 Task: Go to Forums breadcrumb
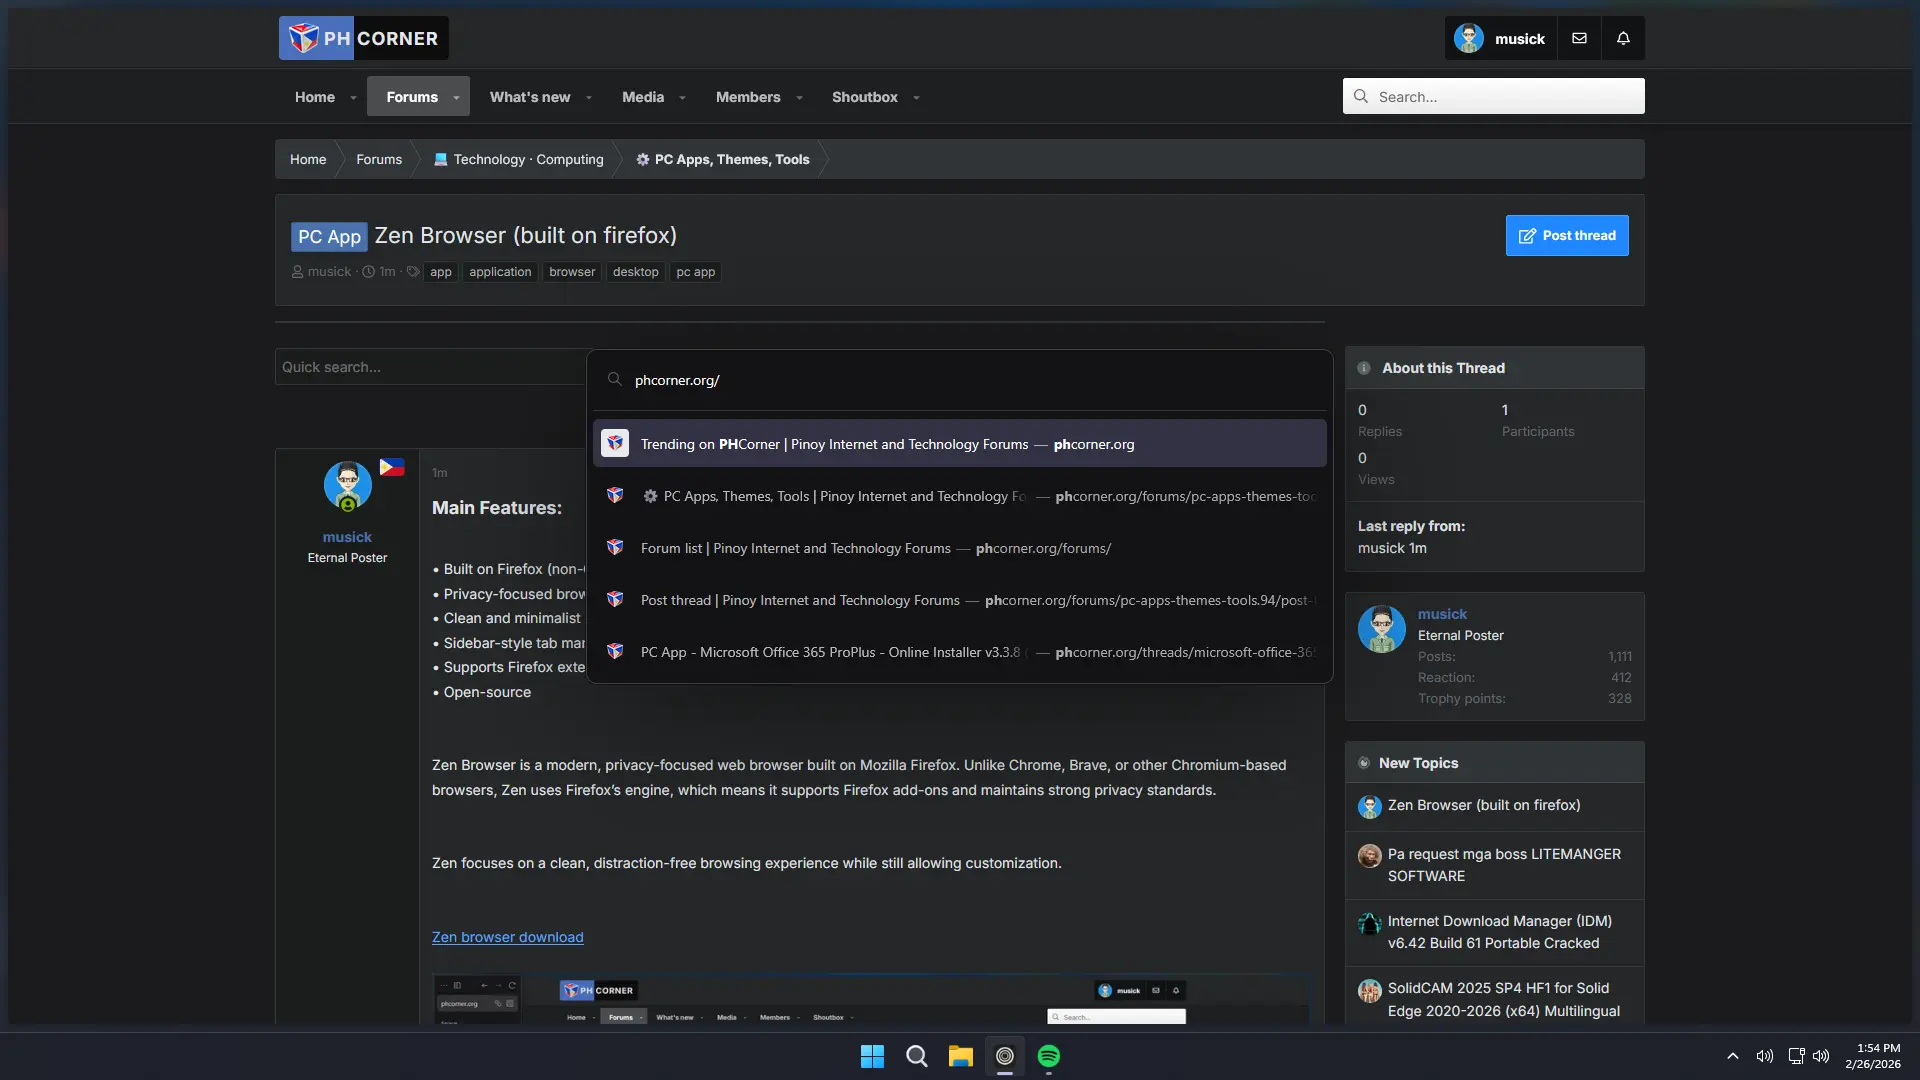click(x=379, y=159)
